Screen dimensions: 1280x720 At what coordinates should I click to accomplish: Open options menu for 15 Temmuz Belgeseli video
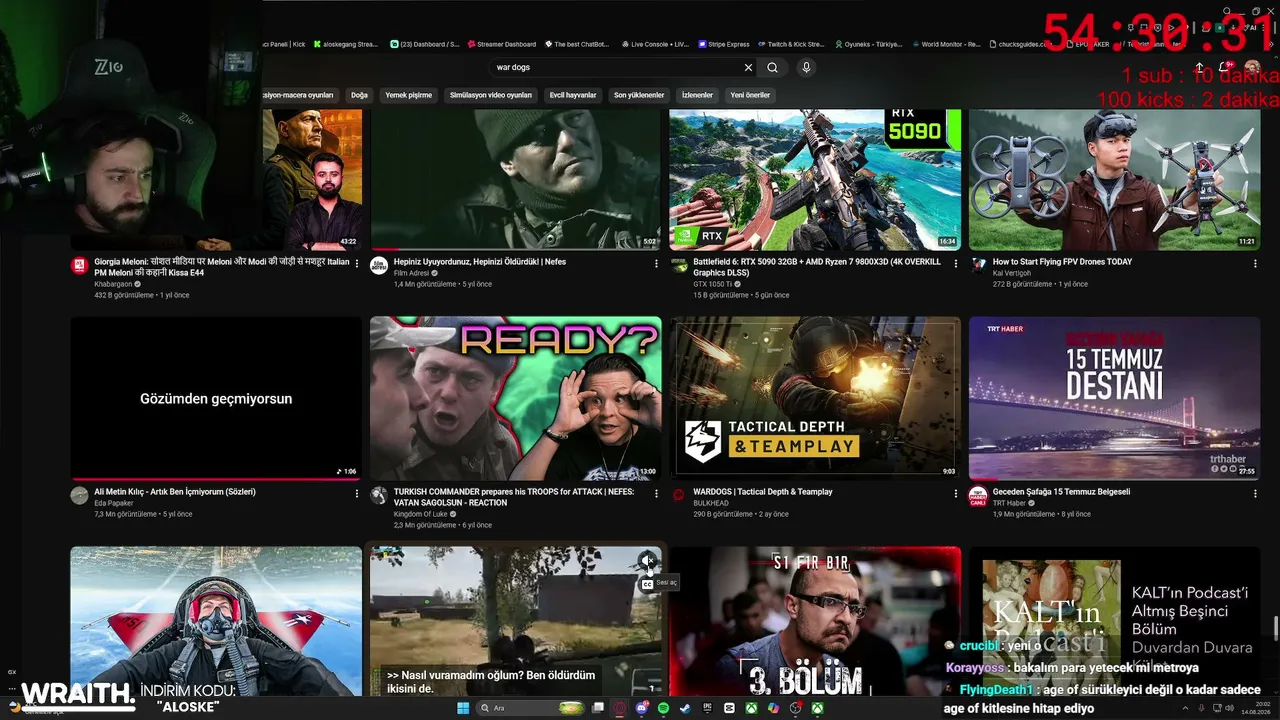click(x=1256, y=493)
